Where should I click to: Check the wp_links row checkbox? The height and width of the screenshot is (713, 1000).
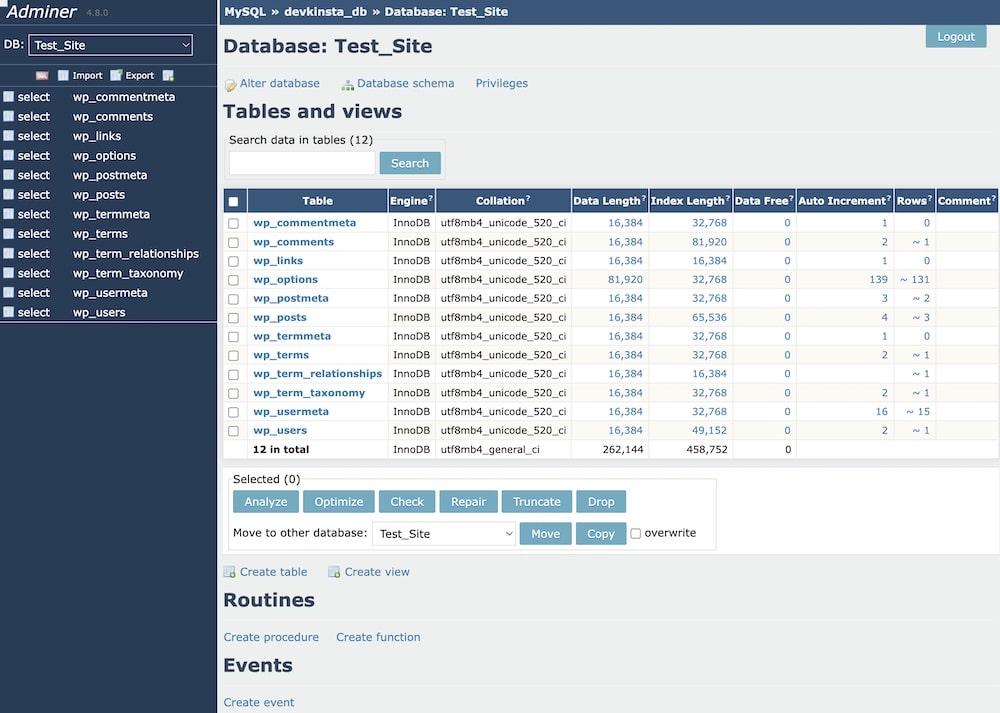pyautogui.click(x=233, y=261)
